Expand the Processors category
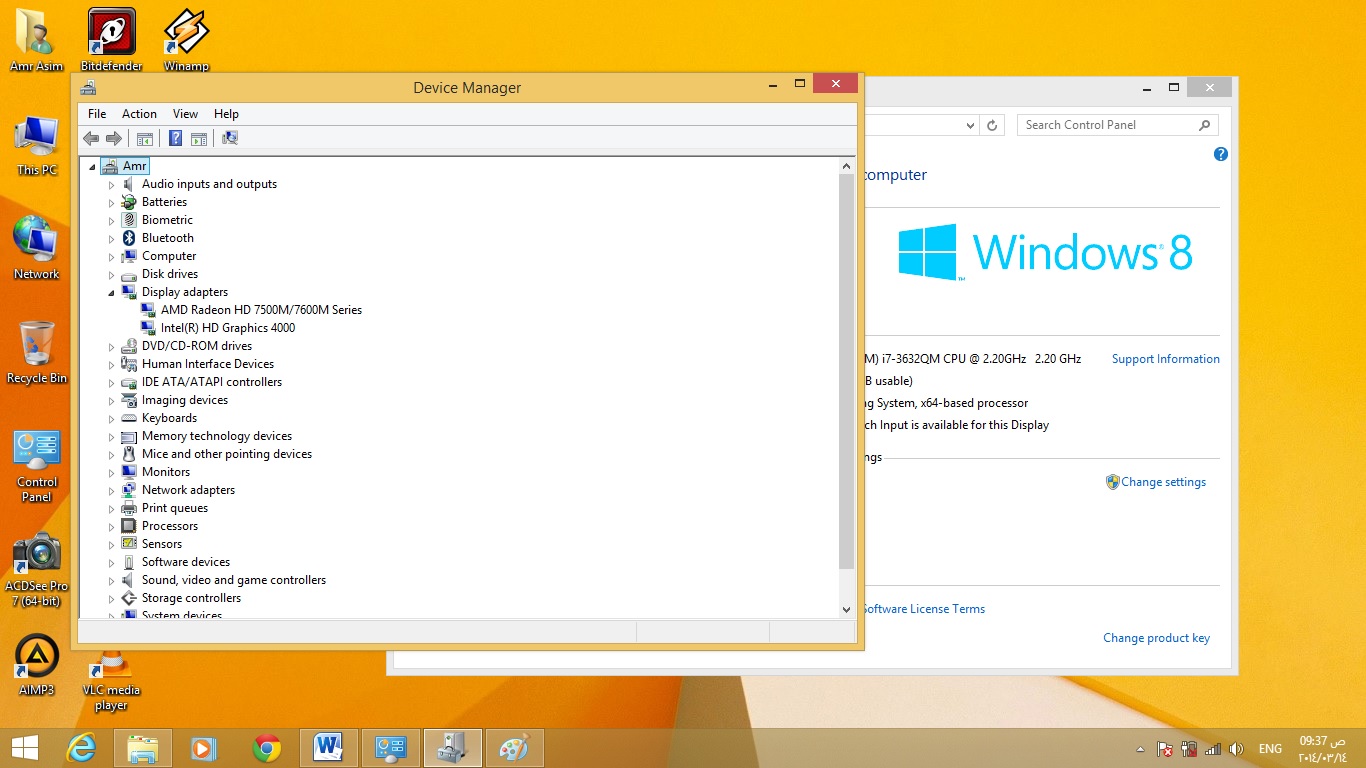 112,526
